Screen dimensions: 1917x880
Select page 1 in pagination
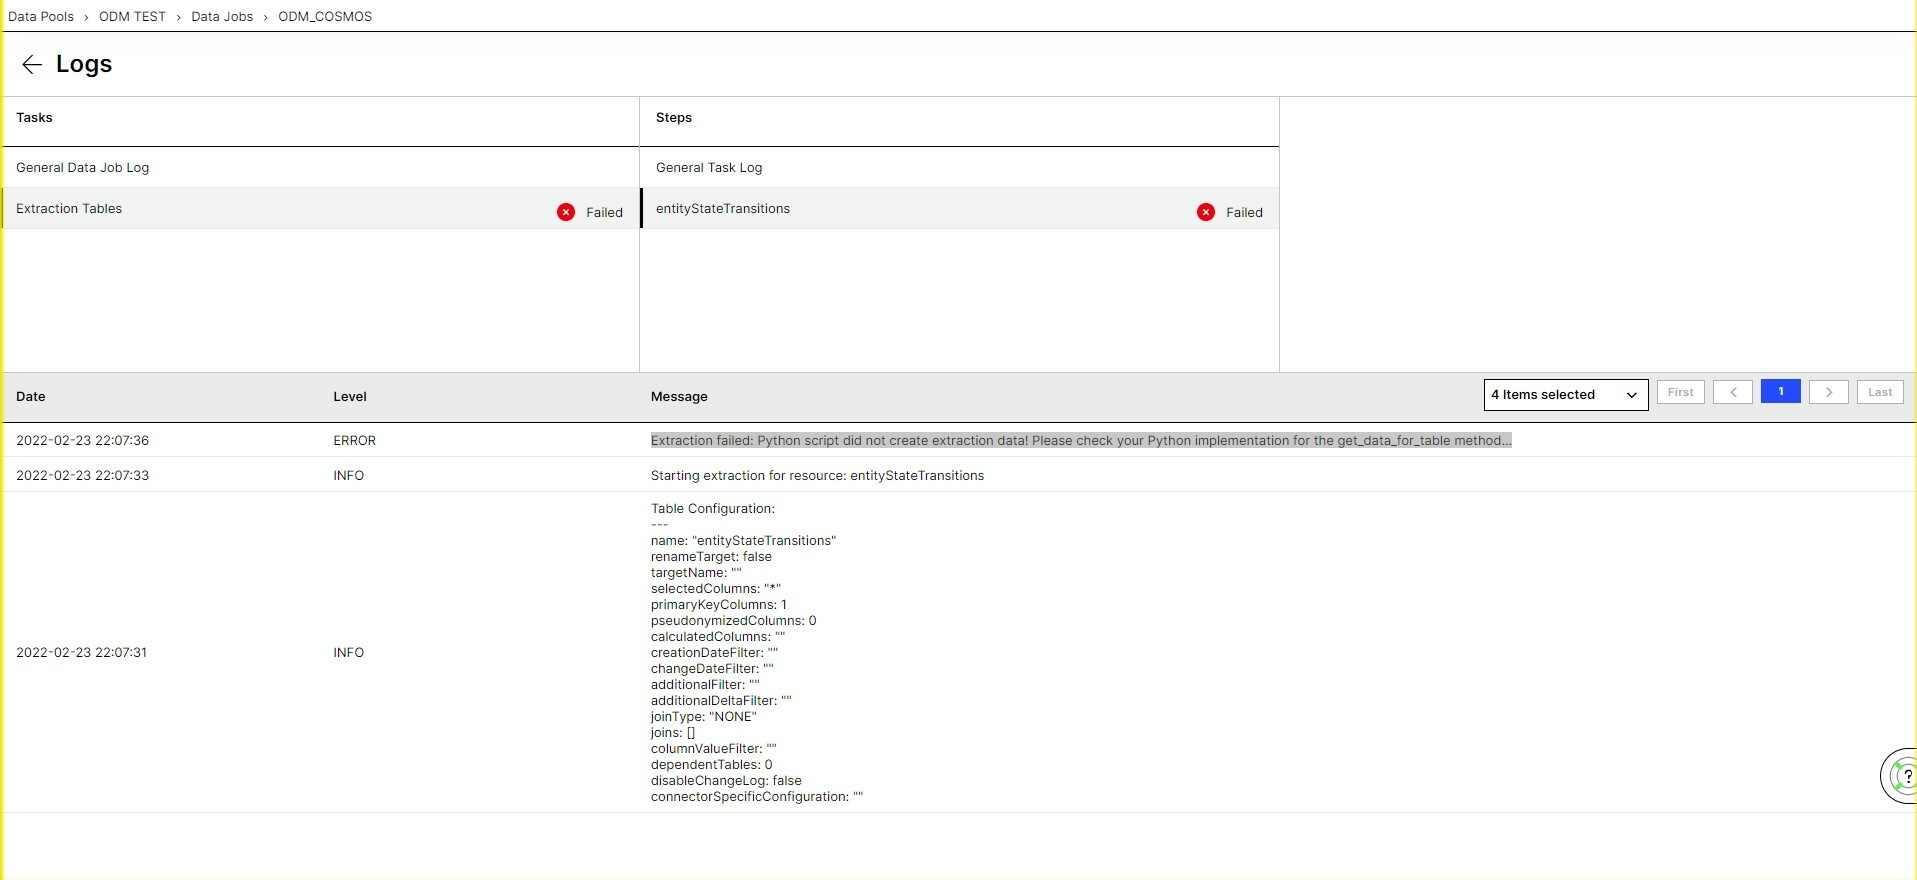(1781, 391)
